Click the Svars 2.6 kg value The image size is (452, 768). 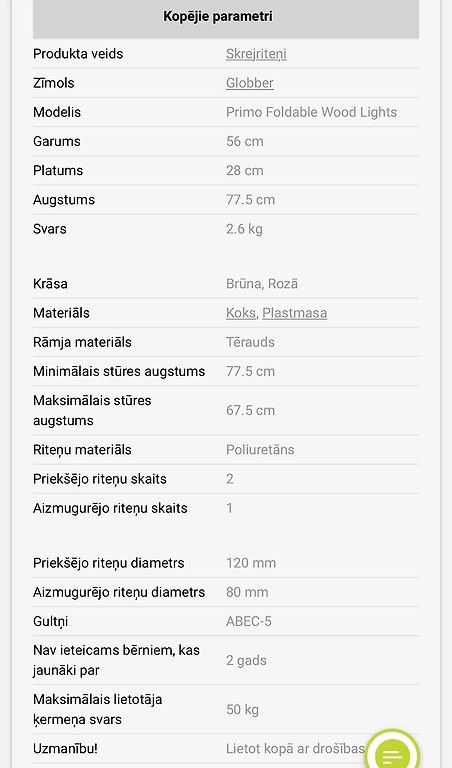click(244, 229)
